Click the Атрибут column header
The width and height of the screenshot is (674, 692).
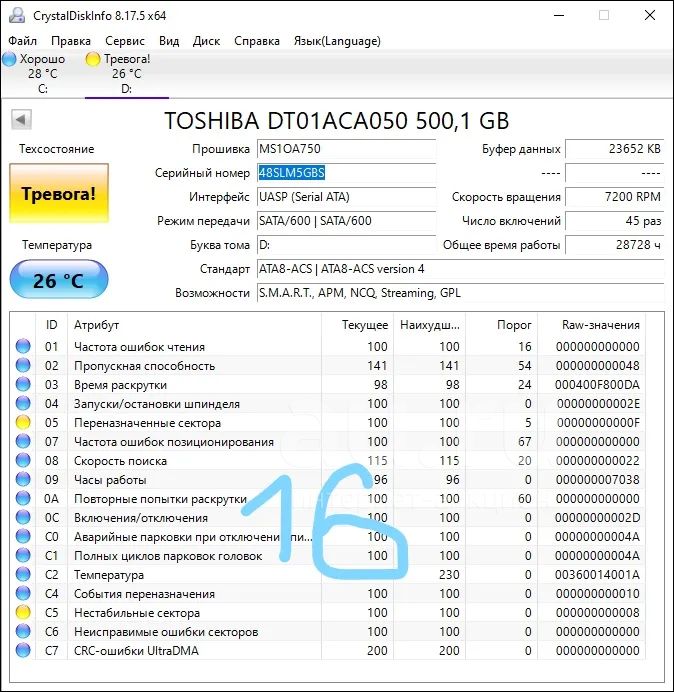(194, 325)
